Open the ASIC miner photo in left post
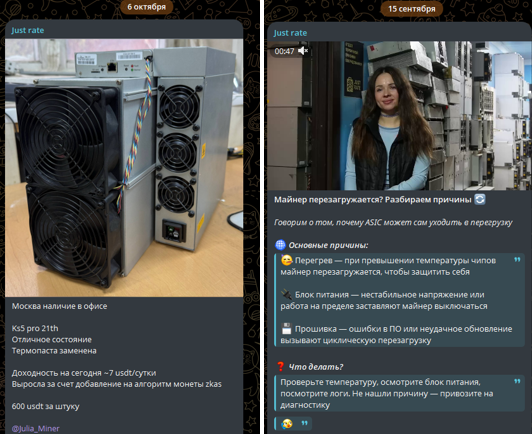 click(124, 168)
